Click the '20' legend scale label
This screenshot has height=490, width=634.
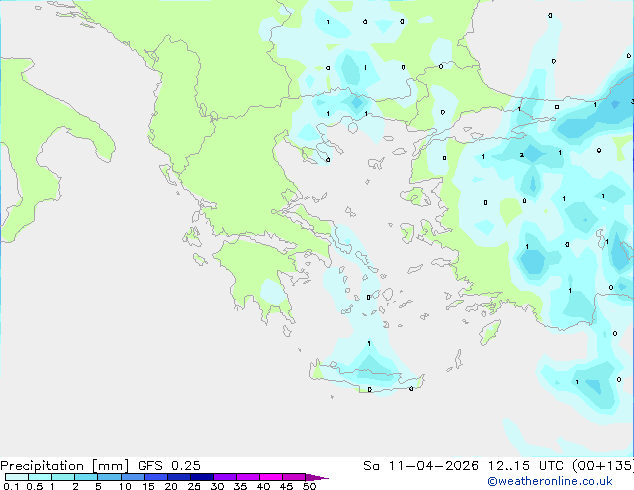click(171, 486)
